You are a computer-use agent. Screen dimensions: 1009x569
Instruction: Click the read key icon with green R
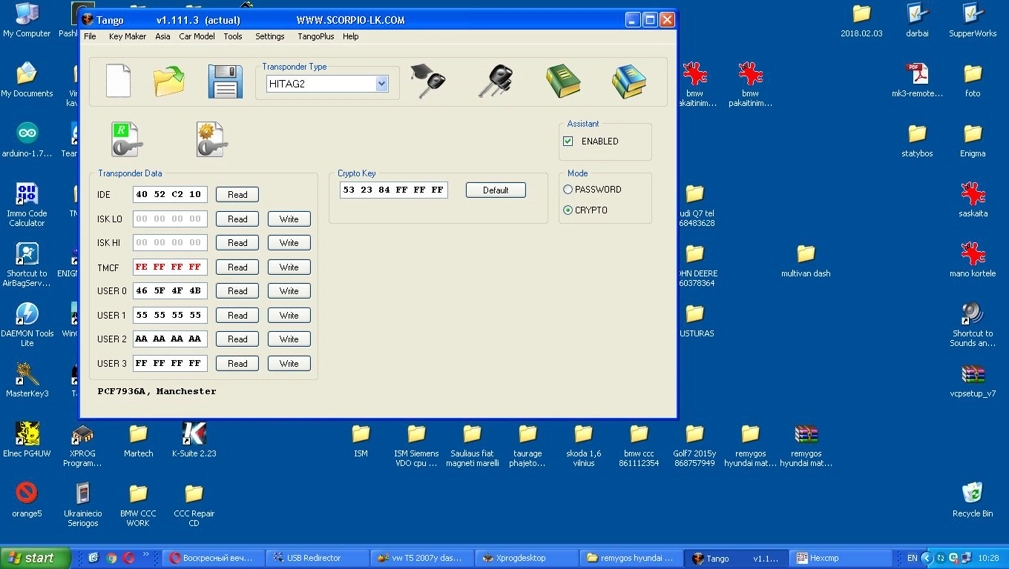pos(125,140)
